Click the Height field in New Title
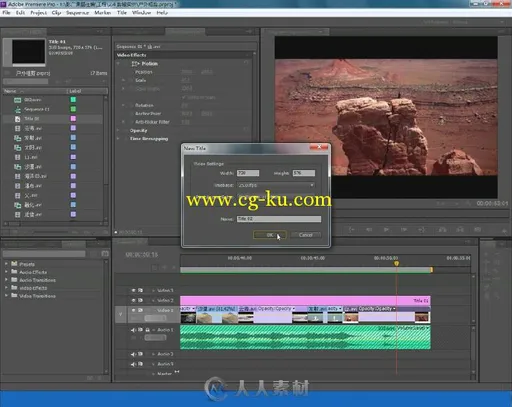Image resolution: width=512 pixels, height=407 pixels. coord(304,173)
